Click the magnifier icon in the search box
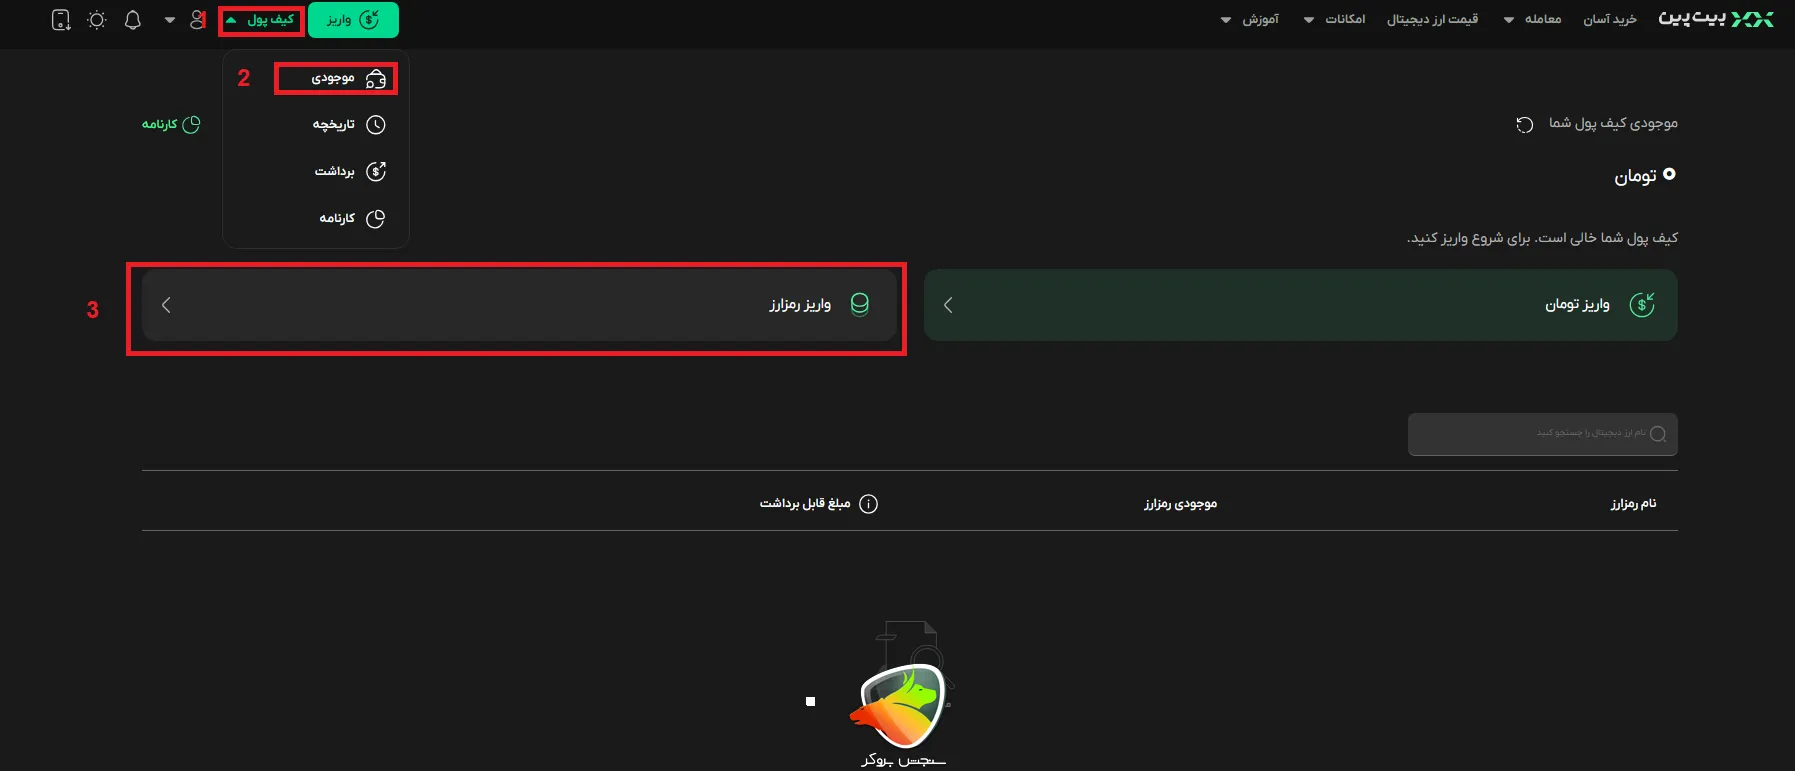 pyautogui.click(x=1658, y=434)
